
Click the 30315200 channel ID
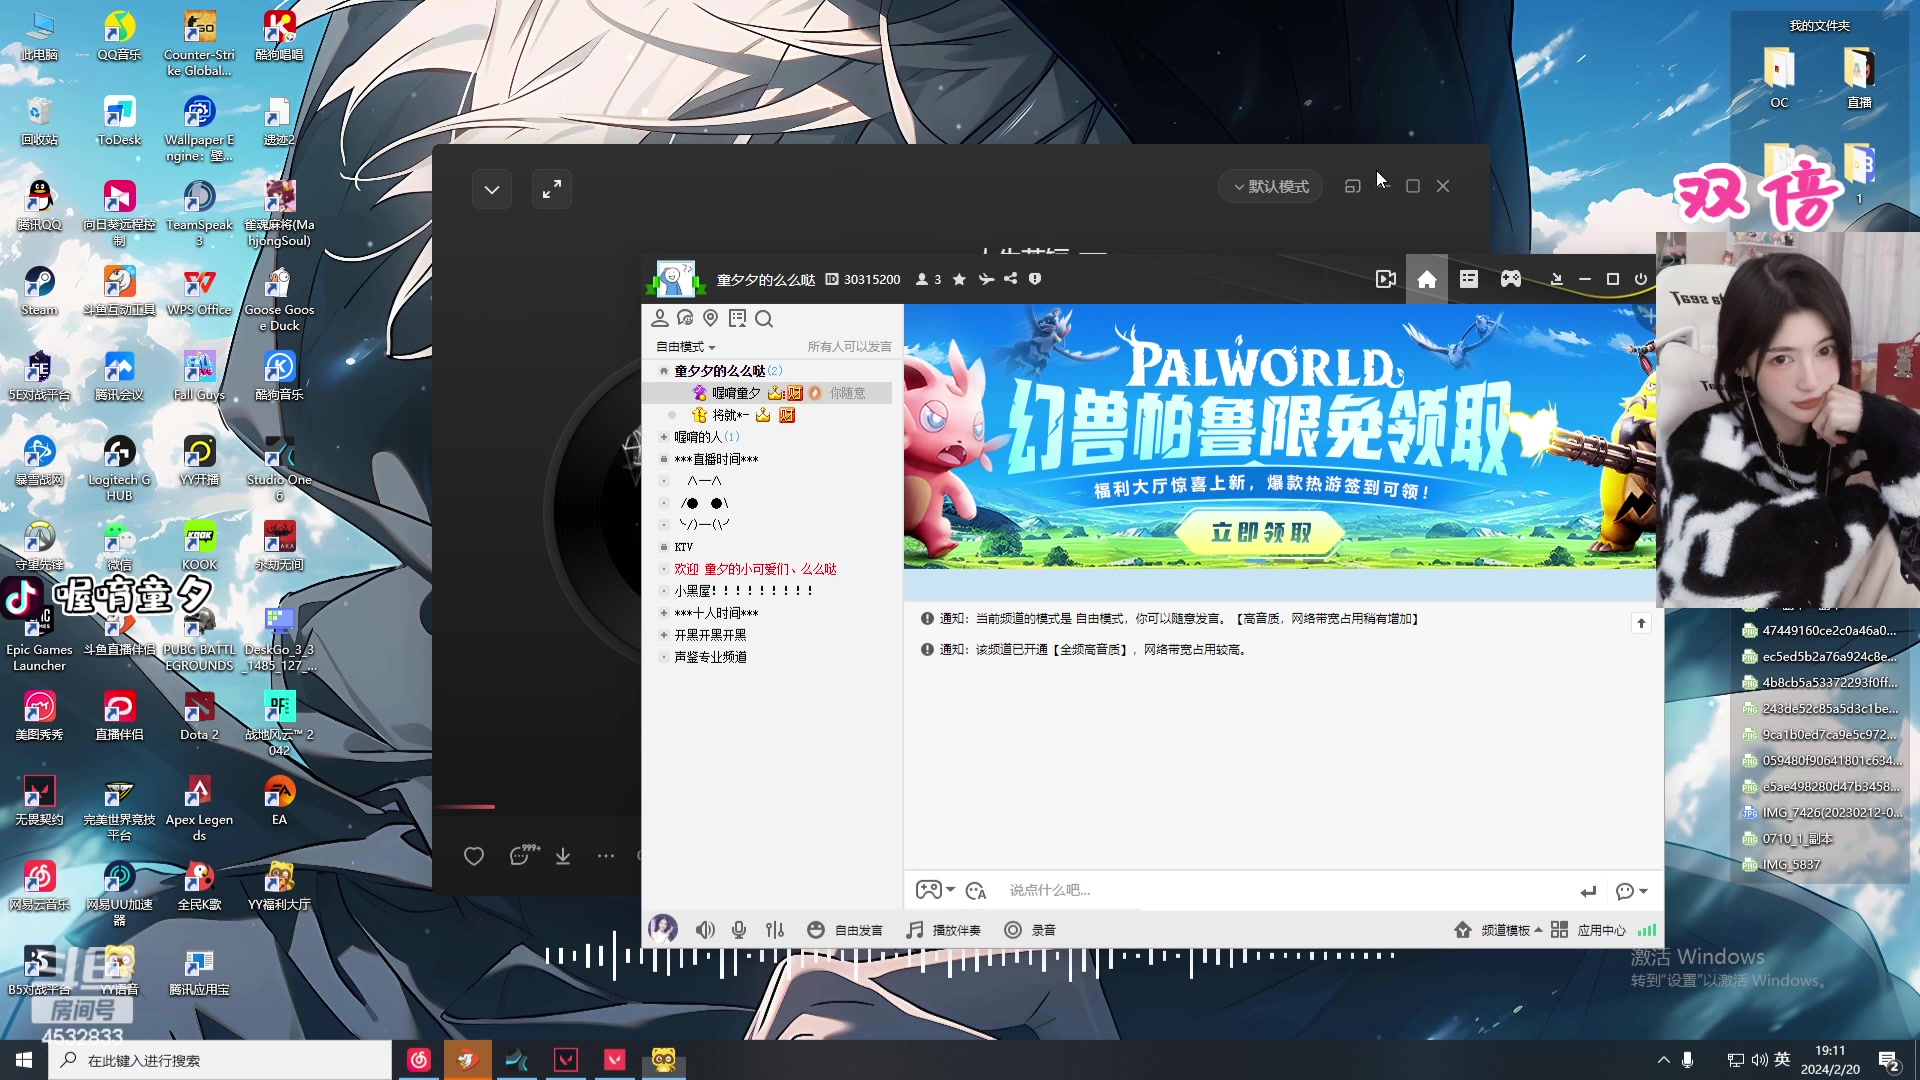pos(871,279)
